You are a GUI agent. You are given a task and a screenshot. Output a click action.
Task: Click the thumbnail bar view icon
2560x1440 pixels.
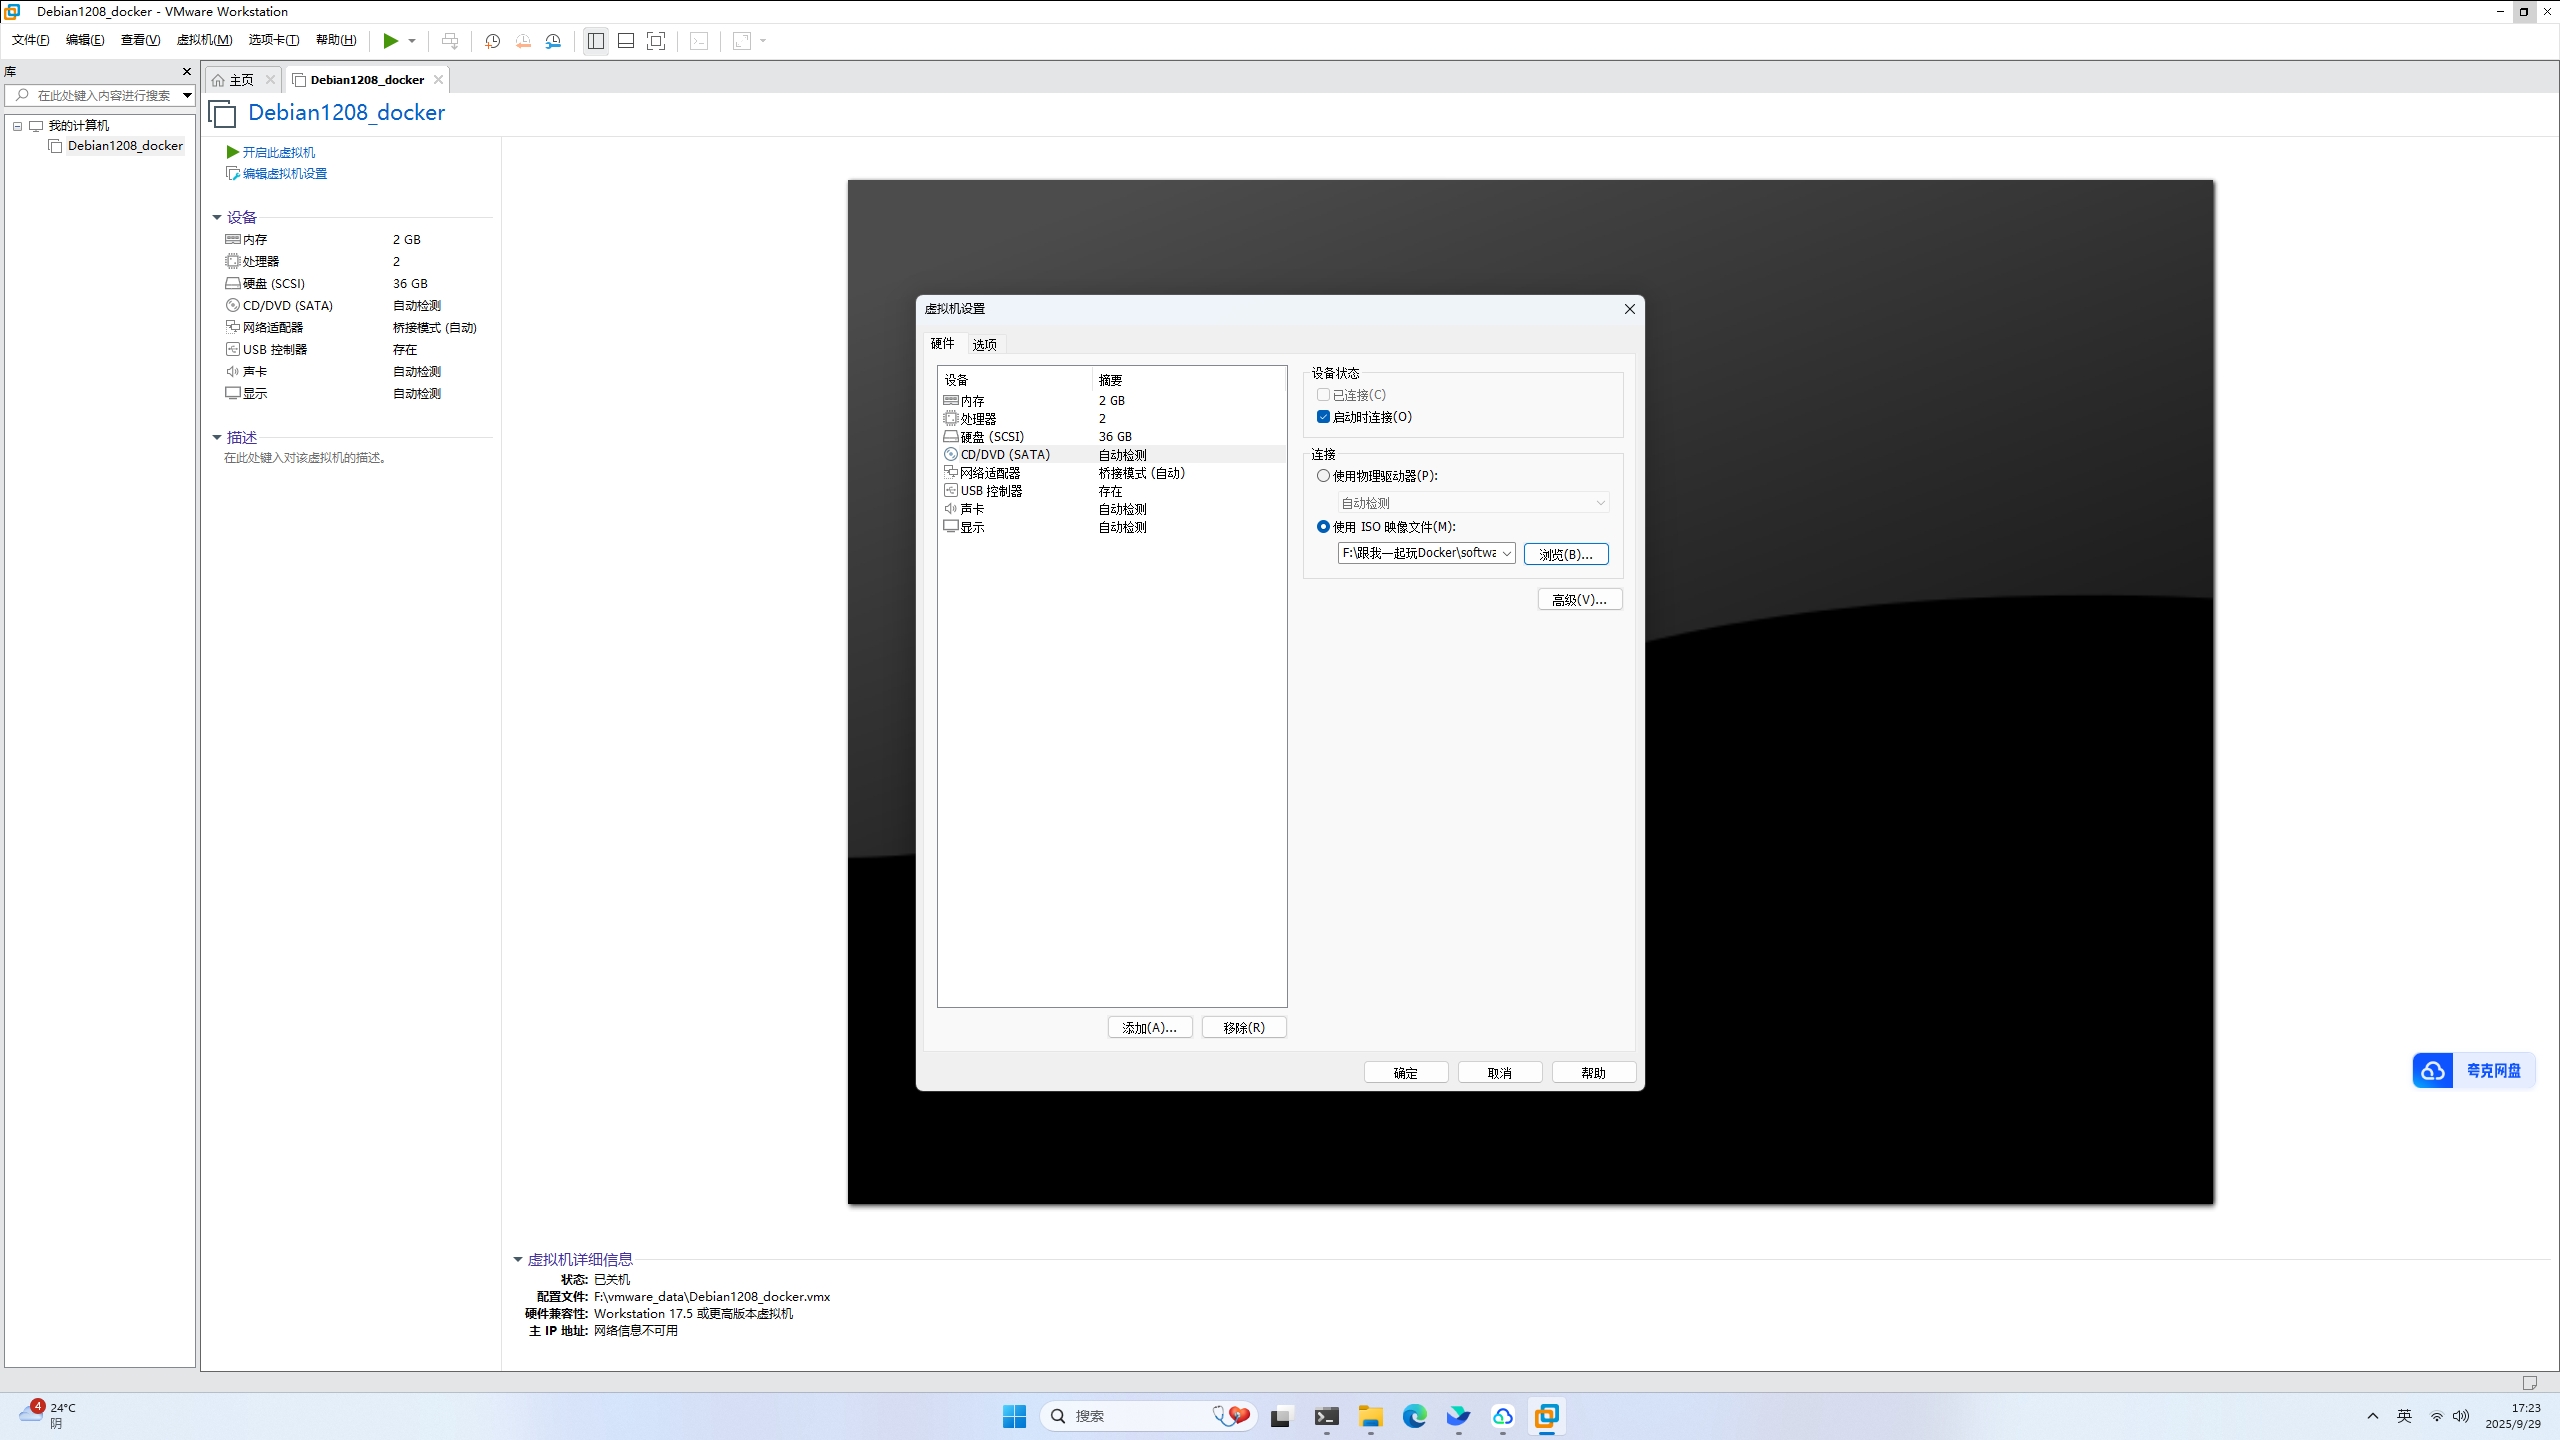(x=626, y=41)
